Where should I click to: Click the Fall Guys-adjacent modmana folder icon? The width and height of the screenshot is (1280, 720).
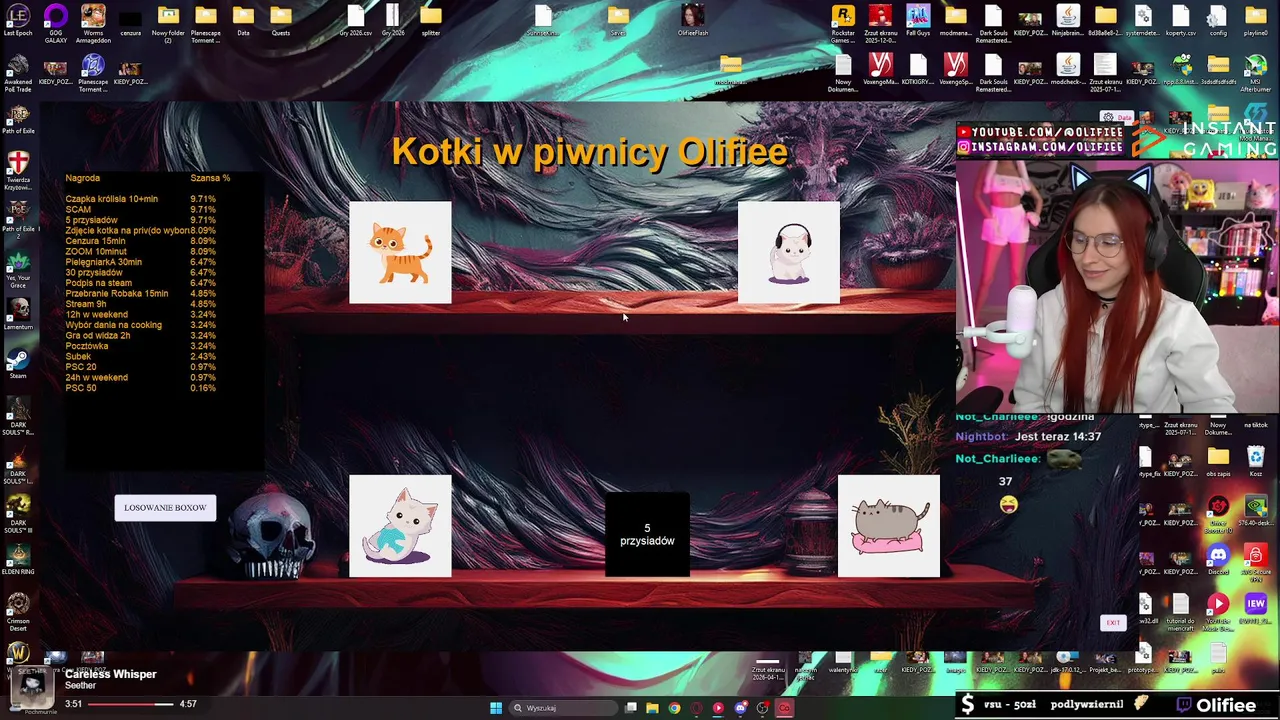(956, 20)
